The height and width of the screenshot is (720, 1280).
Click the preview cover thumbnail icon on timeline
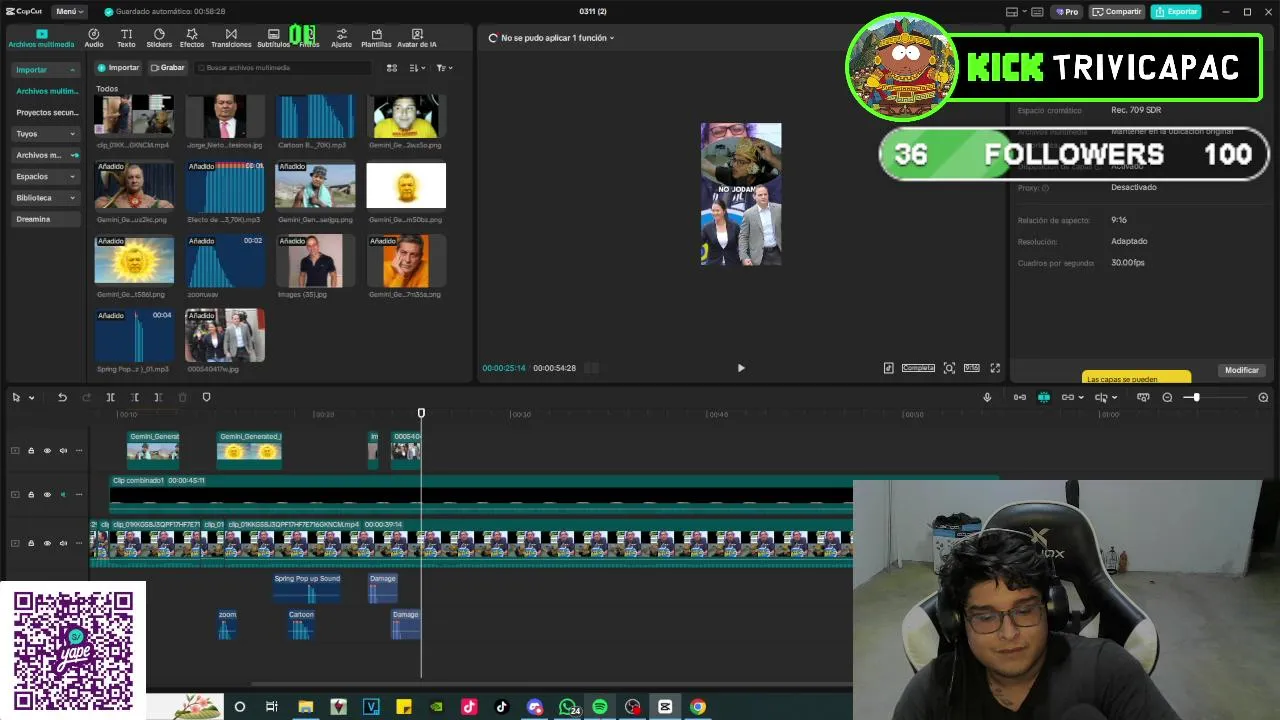coord(1143,397)
